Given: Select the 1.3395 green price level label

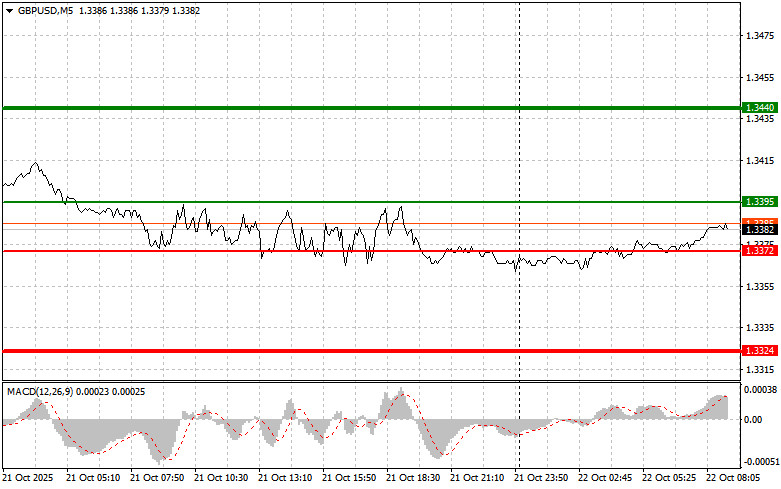Looking at the screenshot, I should point(760,202).
